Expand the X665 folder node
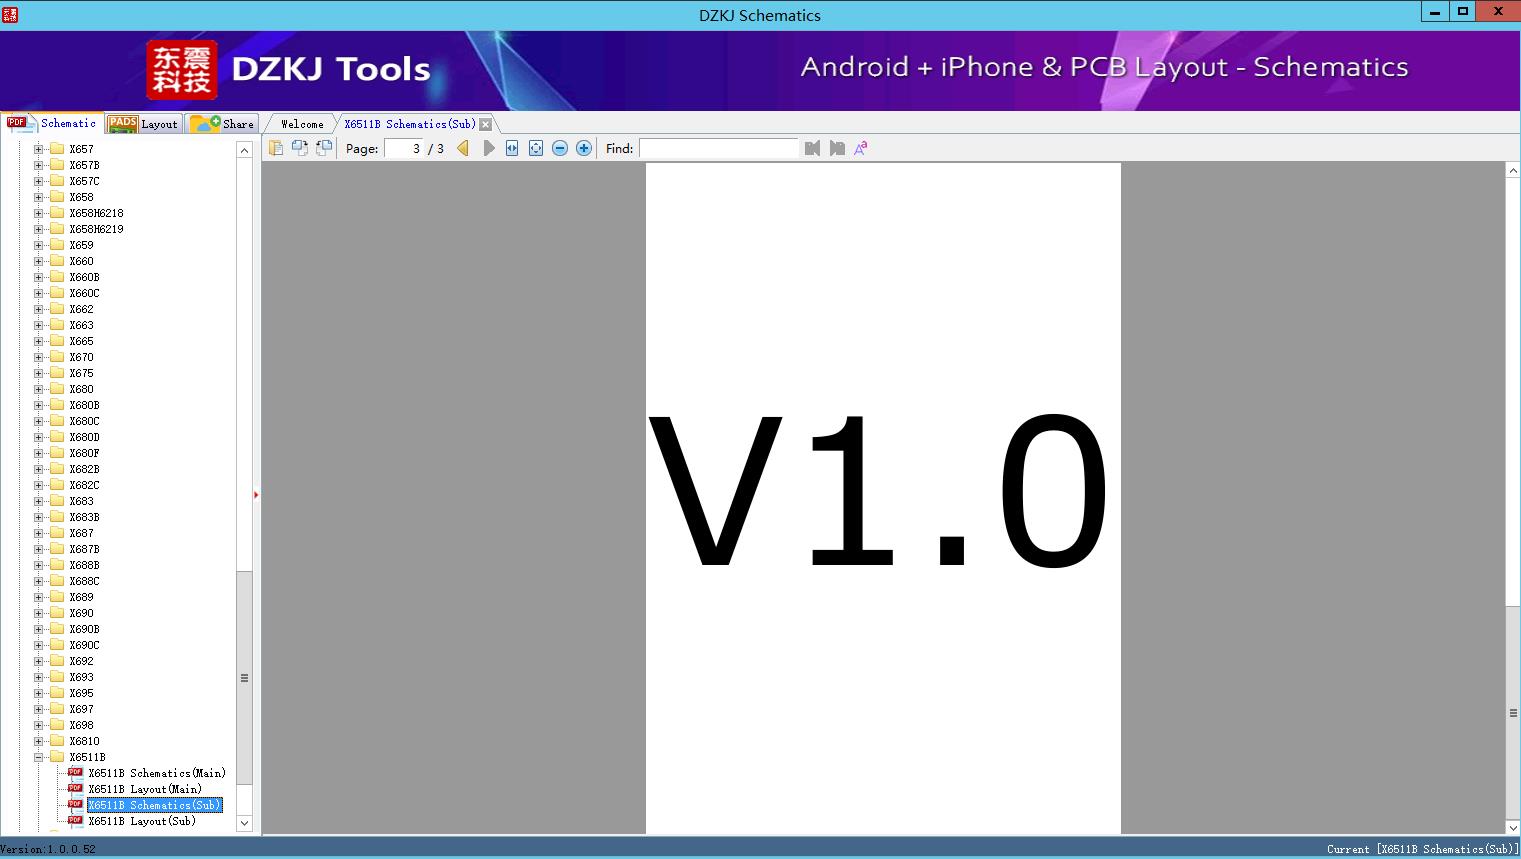The image size is (1521, 859). (39, 341)
